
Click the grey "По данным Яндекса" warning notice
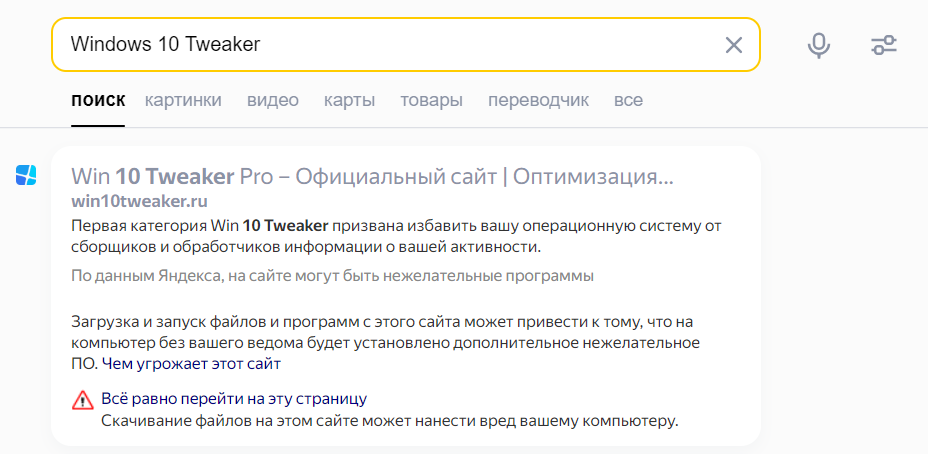pyautogui.click(x=333, y=276)
